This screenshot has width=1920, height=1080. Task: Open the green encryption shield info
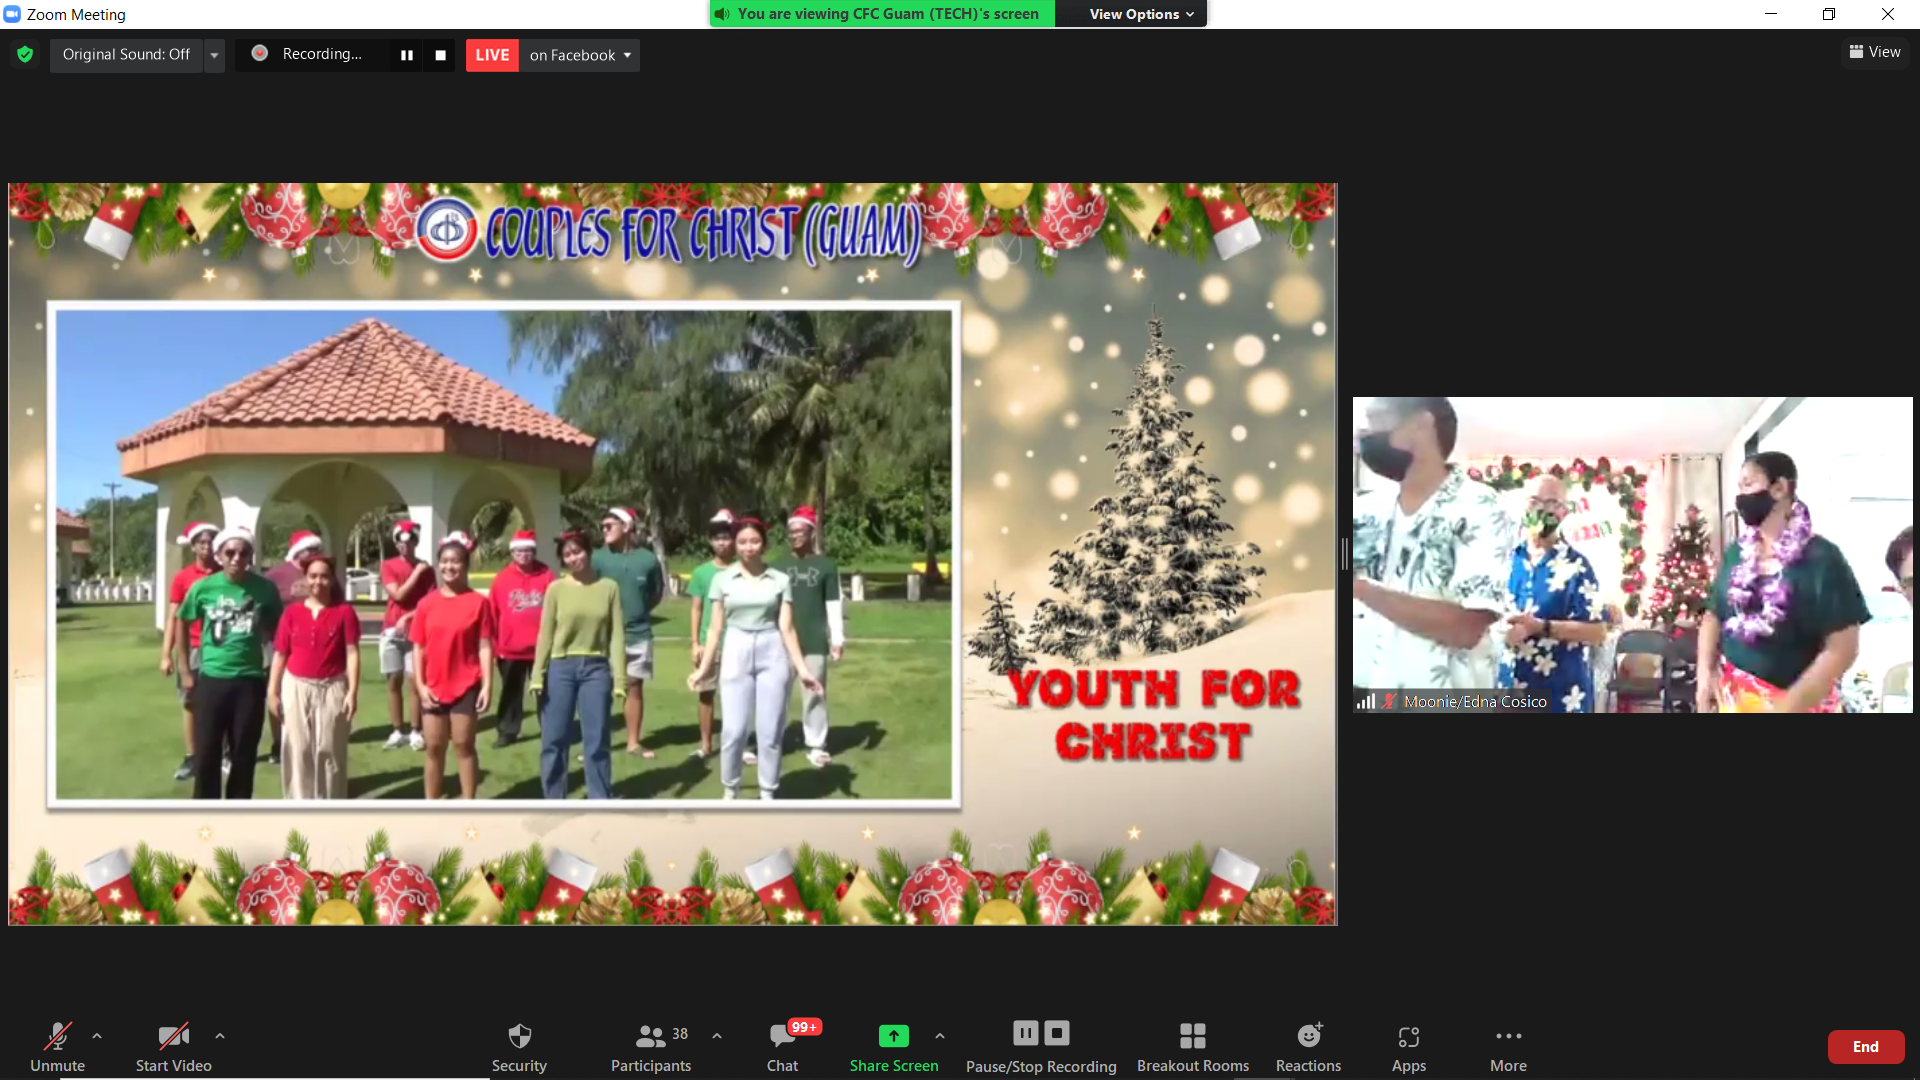25,54
